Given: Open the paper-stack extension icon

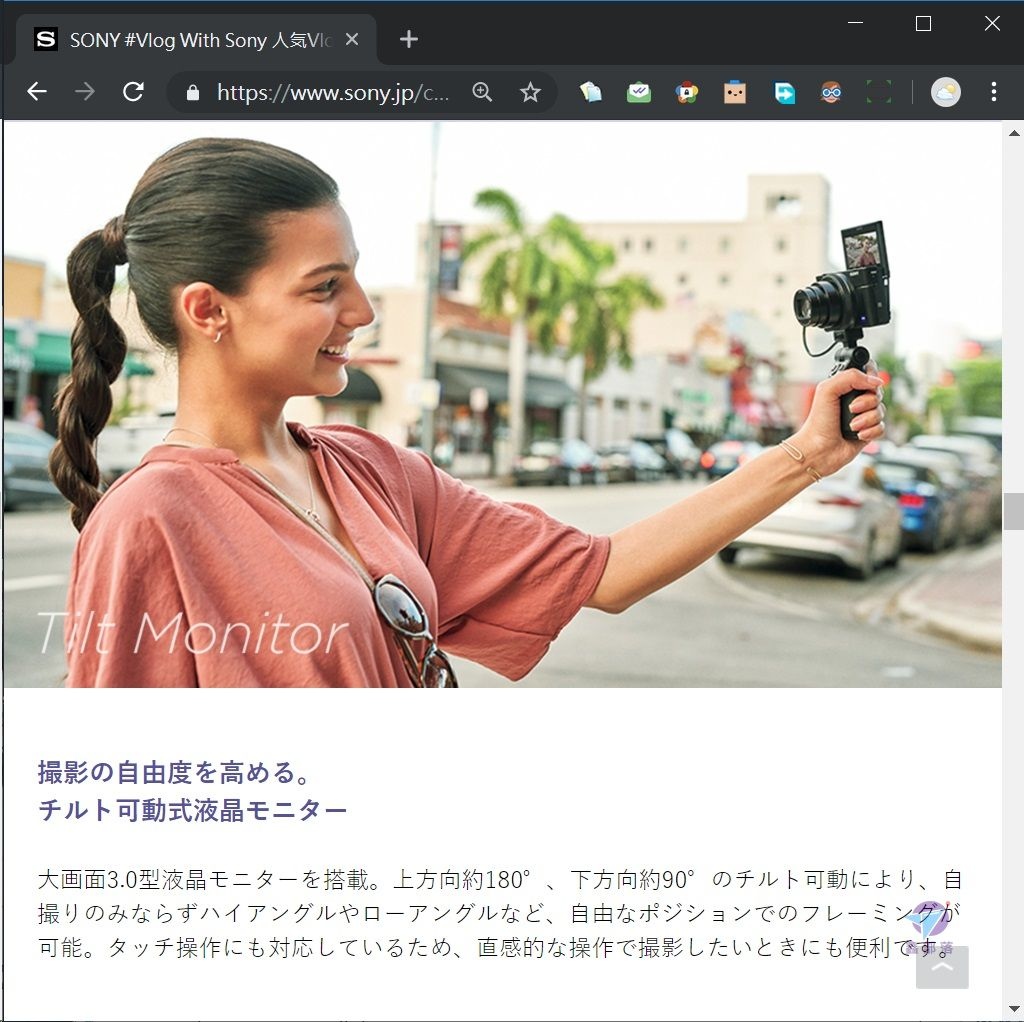Looking at the screenshot, I should click(590, 92).
